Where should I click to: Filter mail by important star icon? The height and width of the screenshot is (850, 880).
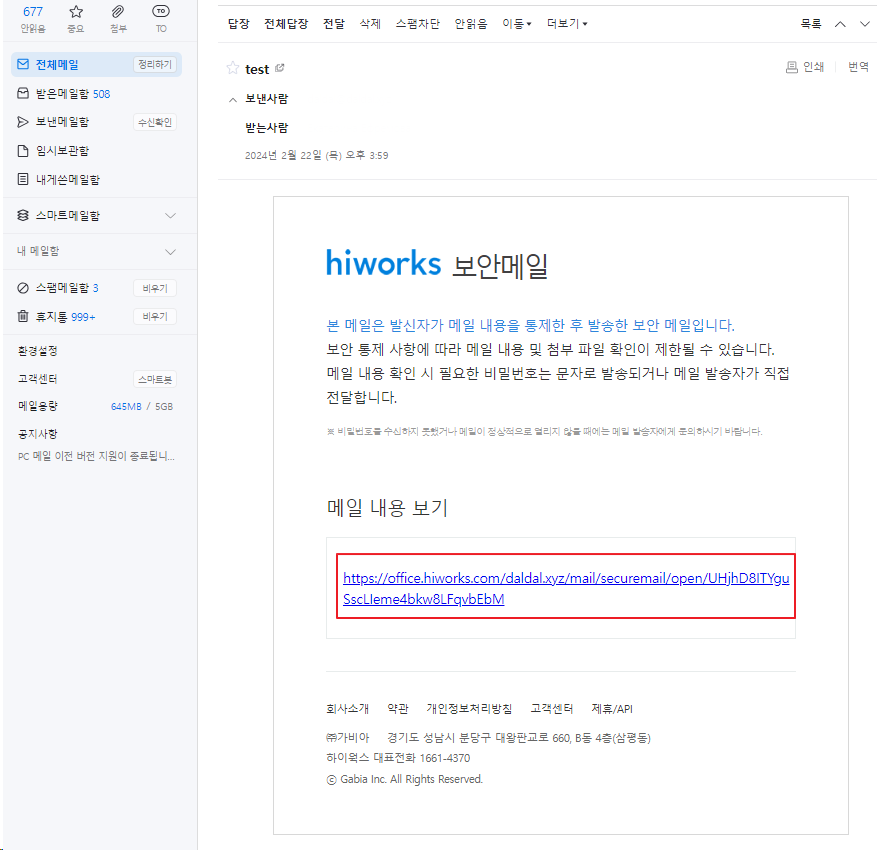pos(76,19)
